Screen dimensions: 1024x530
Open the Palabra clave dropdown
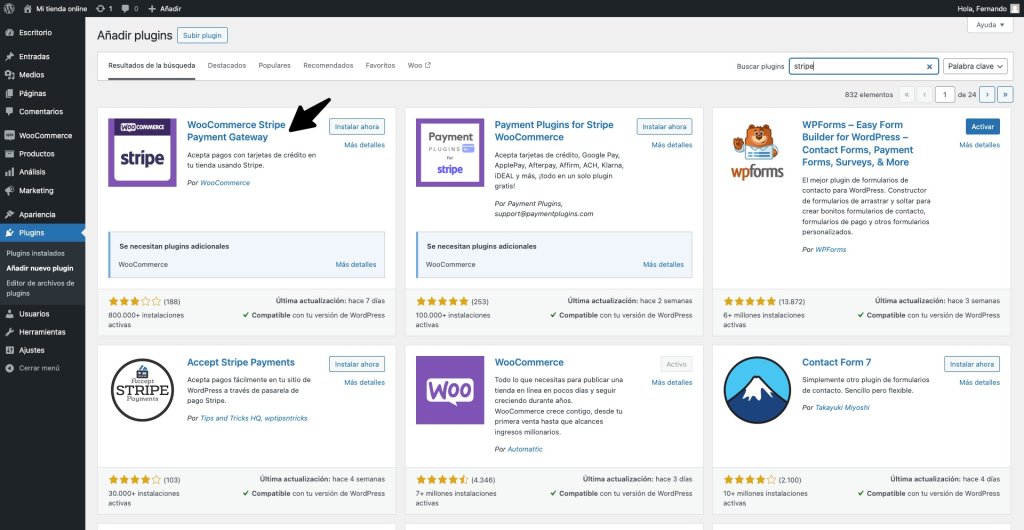tap(975, 66)
